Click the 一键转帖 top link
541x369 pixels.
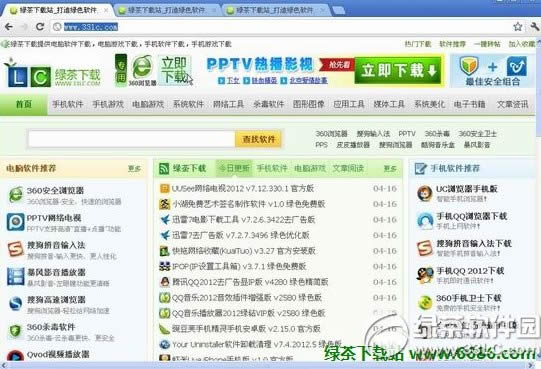pos(487,44)
